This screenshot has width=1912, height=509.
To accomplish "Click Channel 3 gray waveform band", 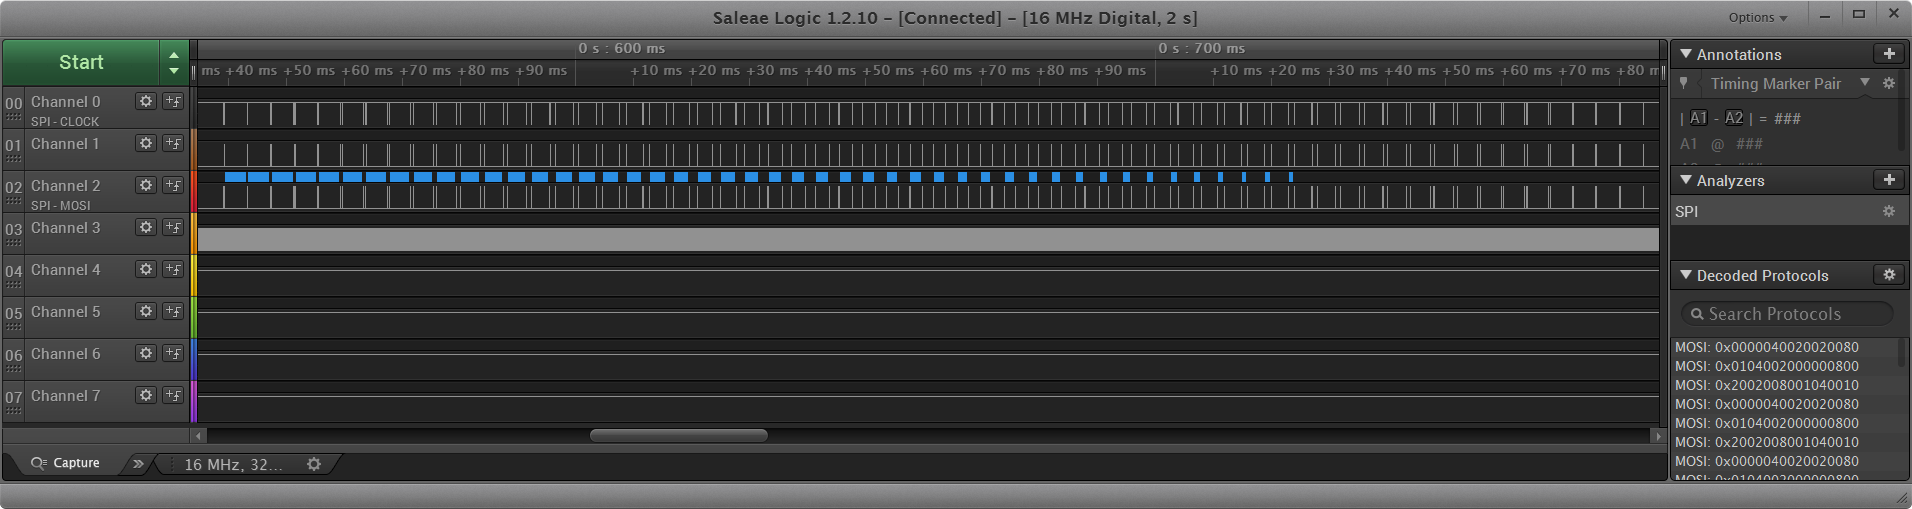I will [928, 239].
